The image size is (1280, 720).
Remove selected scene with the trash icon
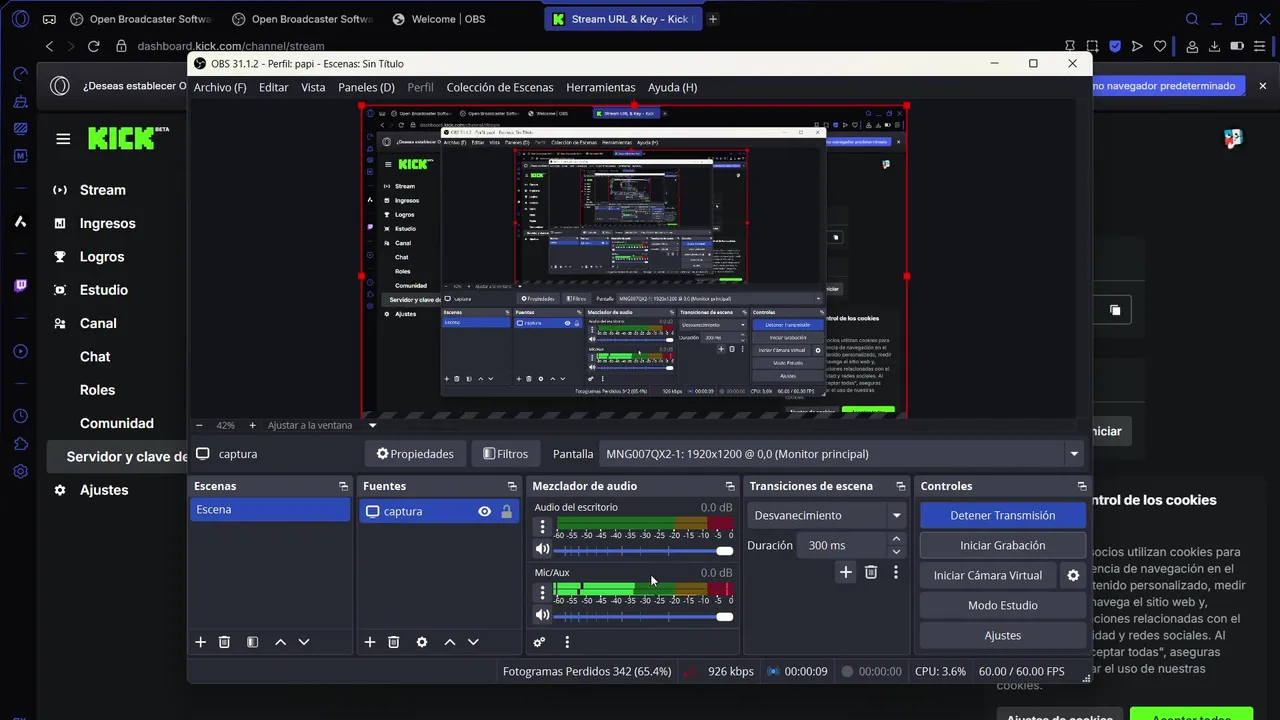point(224,642)
